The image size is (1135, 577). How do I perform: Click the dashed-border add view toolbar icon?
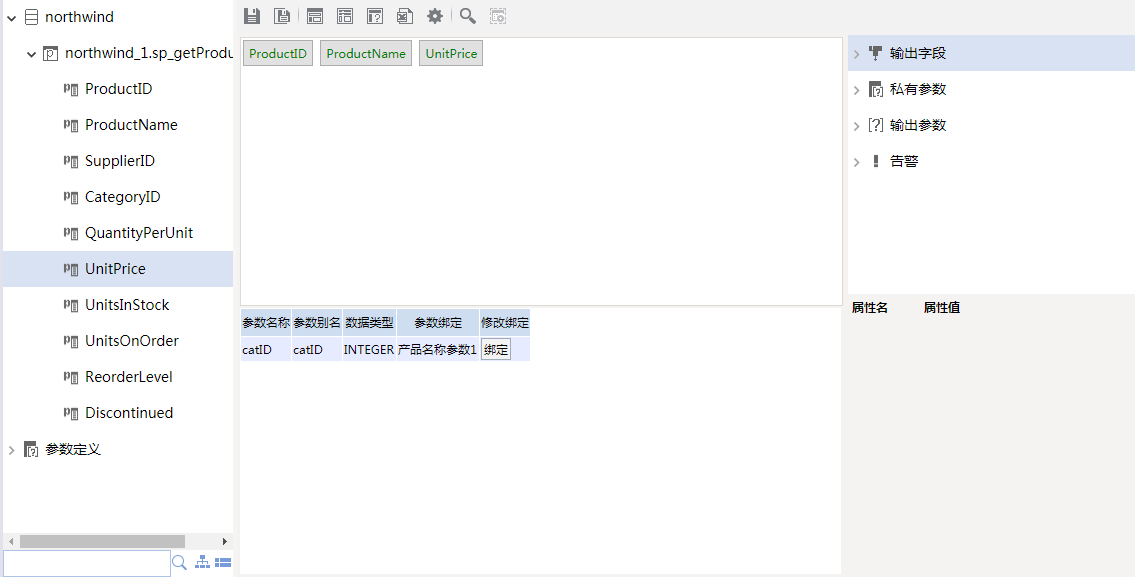[x=498, y=16]
